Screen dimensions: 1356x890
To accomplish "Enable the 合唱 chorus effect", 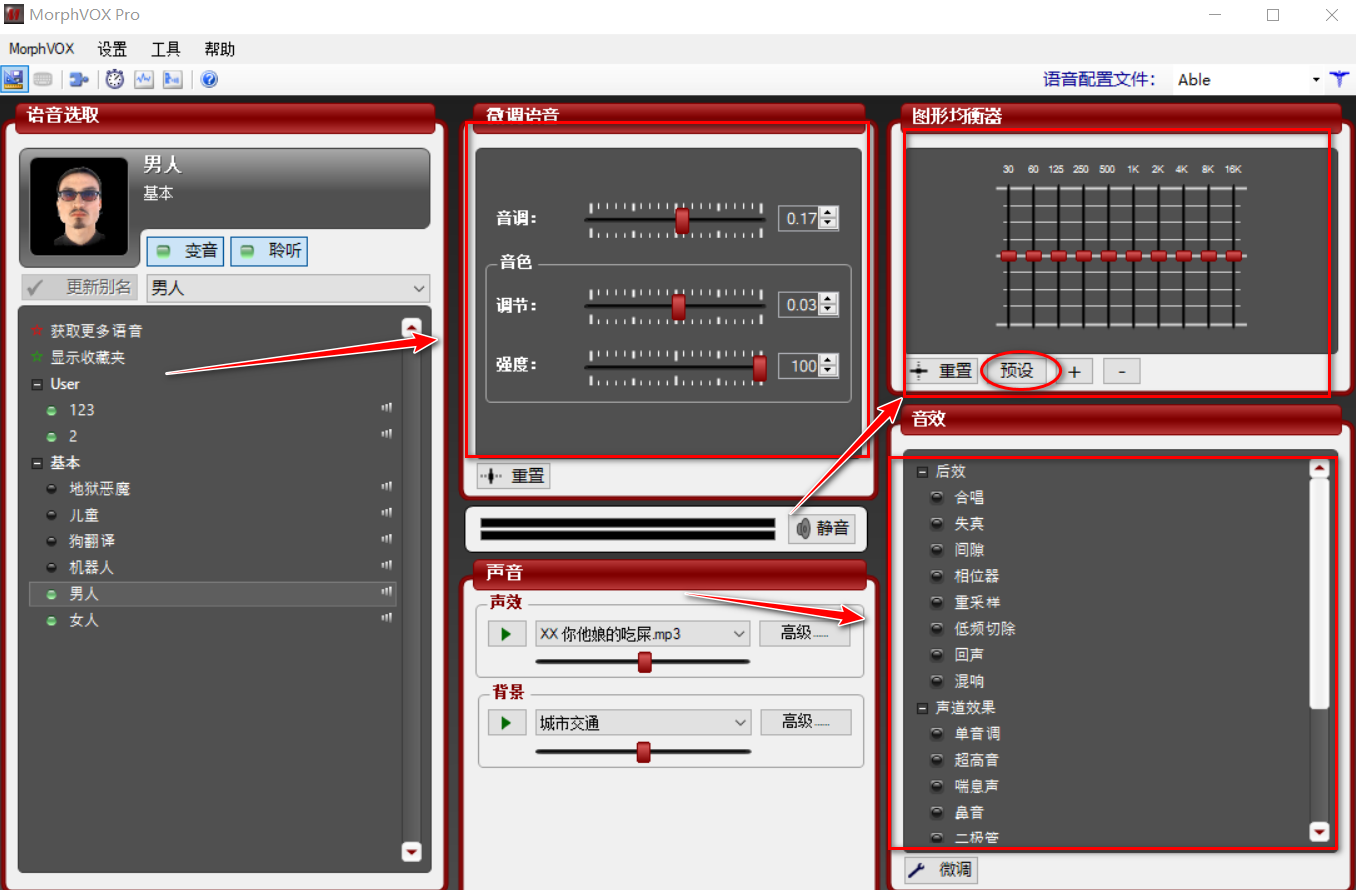I will click(x=969, y=497).
